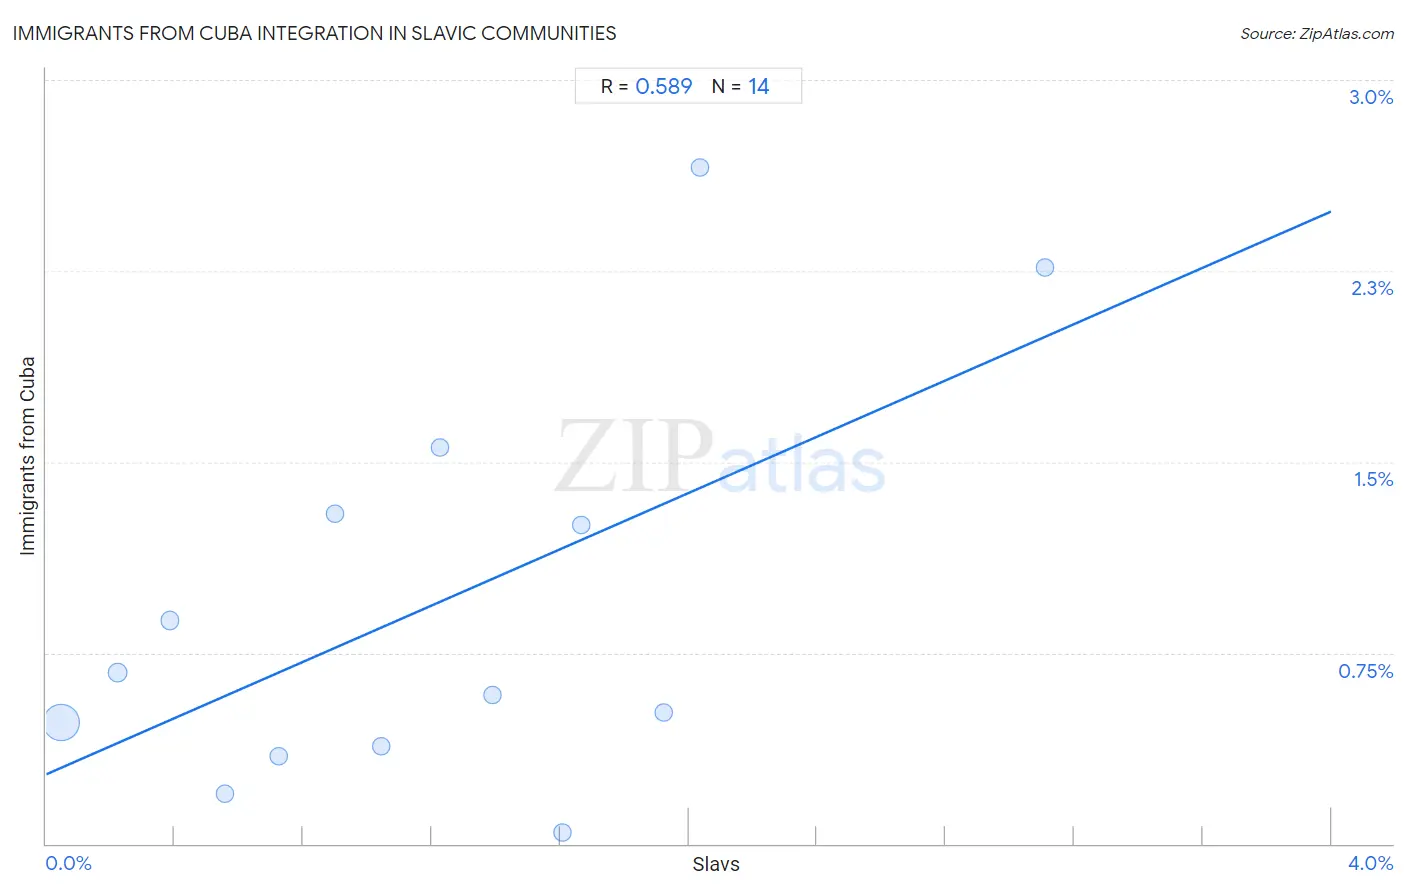1406x892 pixels.
Task: Click the 2.3% y-axis tick label
Action: tap(1372, 288)
